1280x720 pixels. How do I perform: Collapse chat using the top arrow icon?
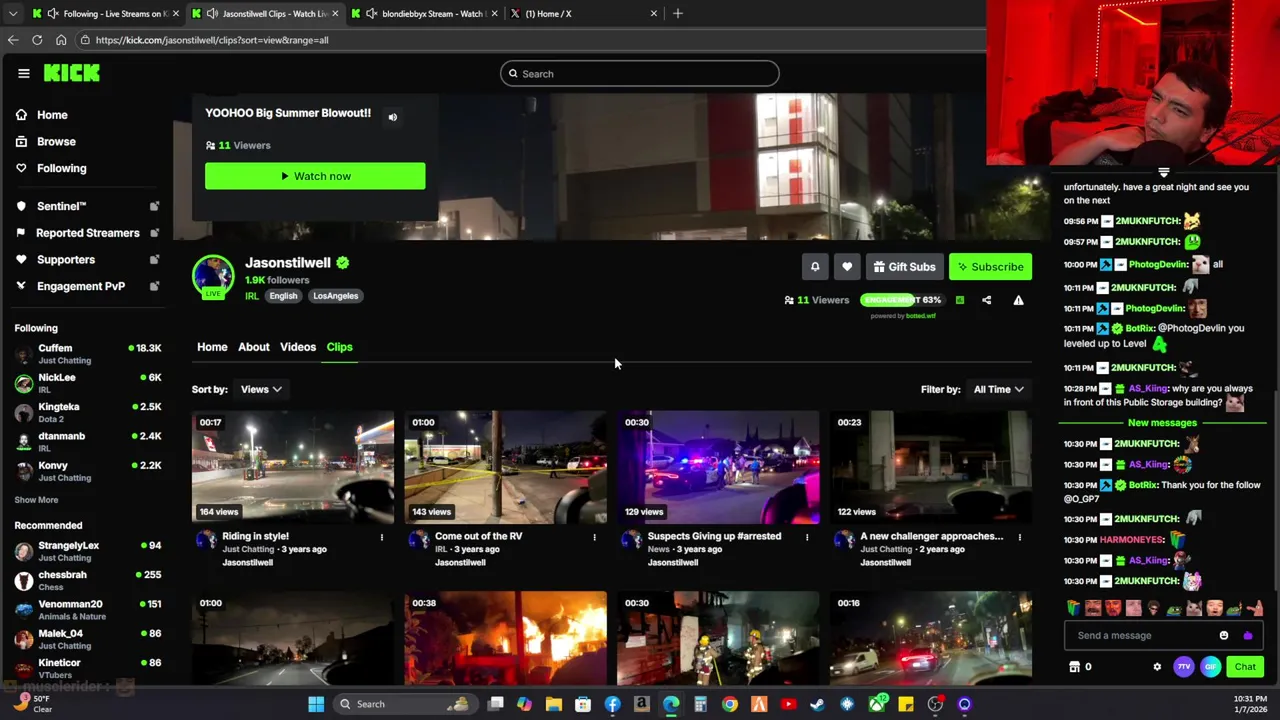pos(1163,173)
